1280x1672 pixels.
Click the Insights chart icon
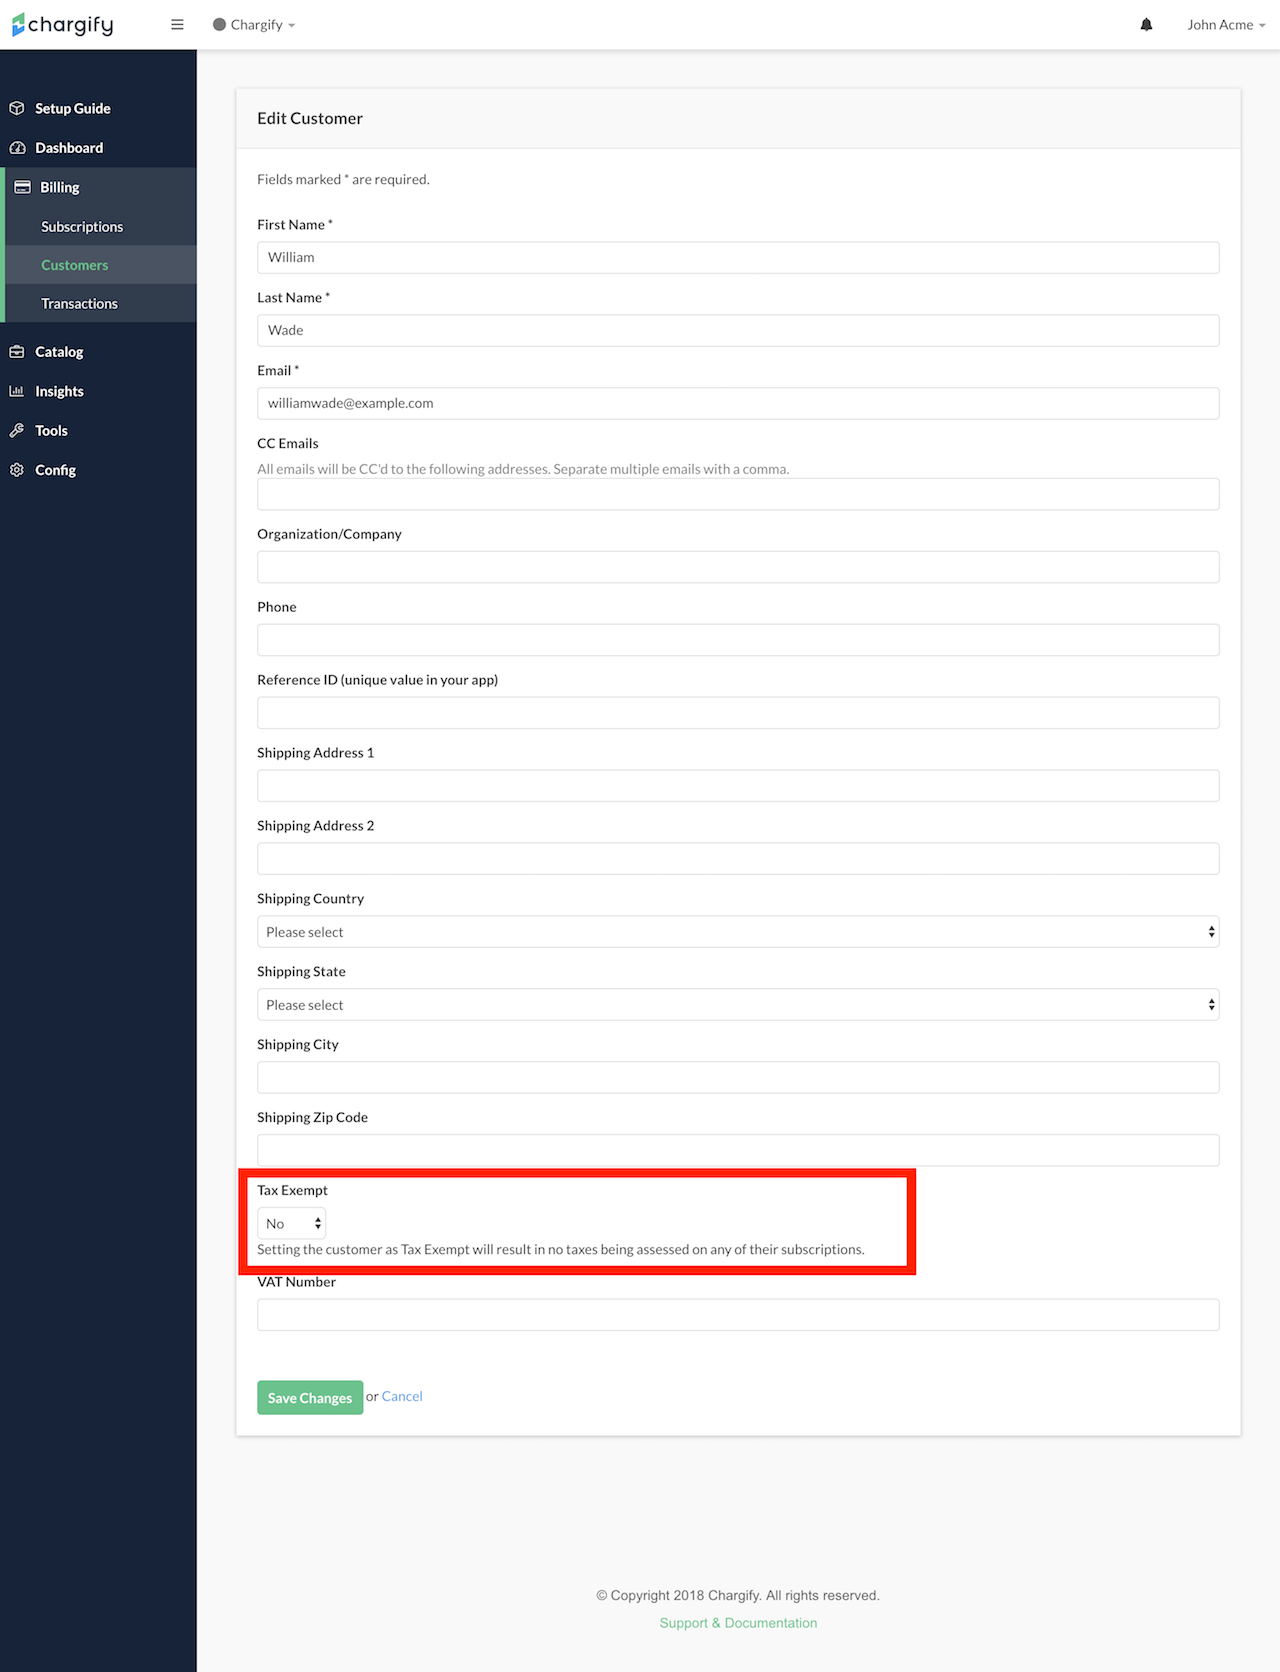(x=17, y=391)
